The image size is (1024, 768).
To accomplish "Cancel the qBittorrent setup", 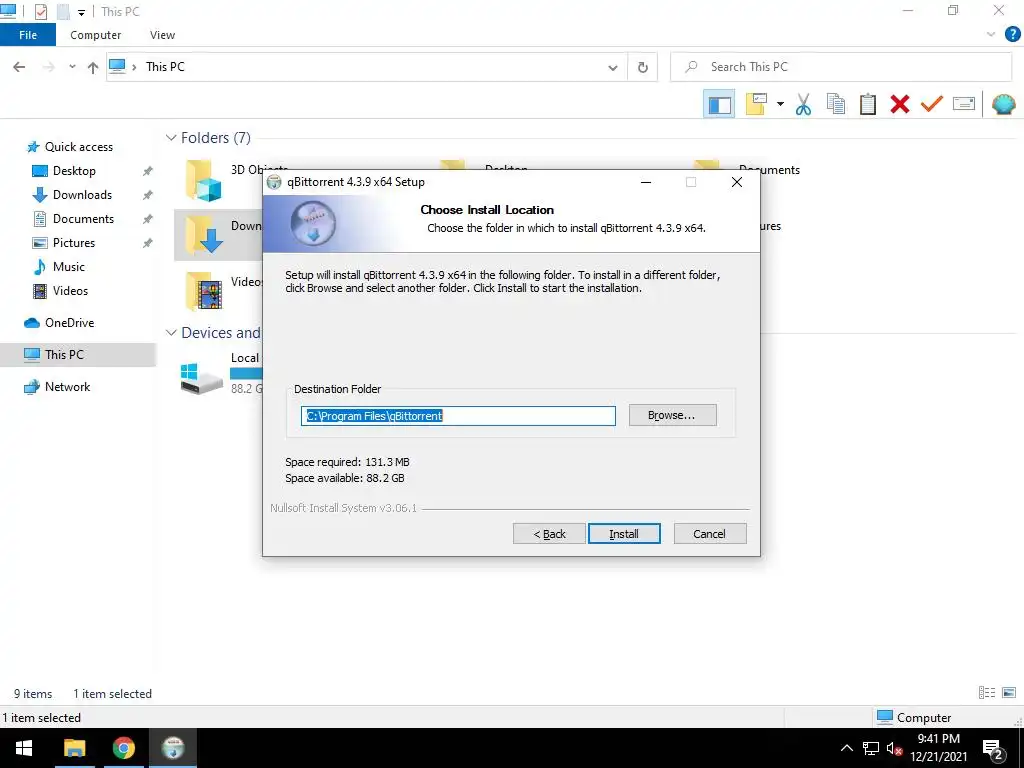I will (709, 534).
